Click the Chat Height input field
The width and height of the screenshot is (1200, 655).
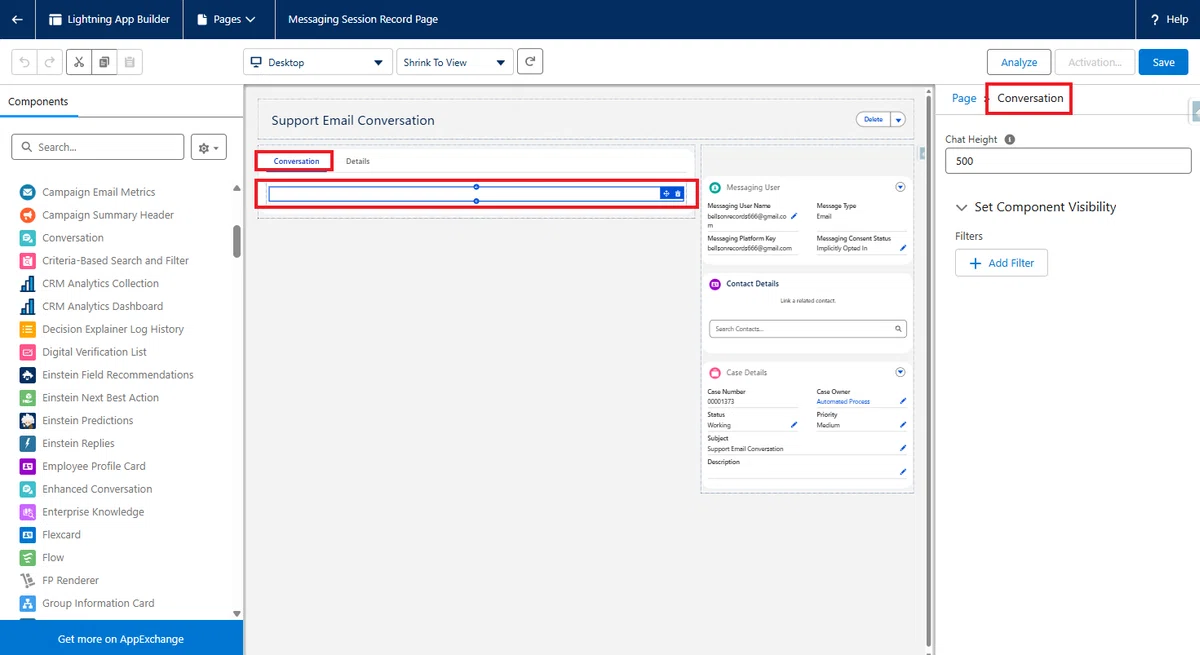click(1068, 161)
